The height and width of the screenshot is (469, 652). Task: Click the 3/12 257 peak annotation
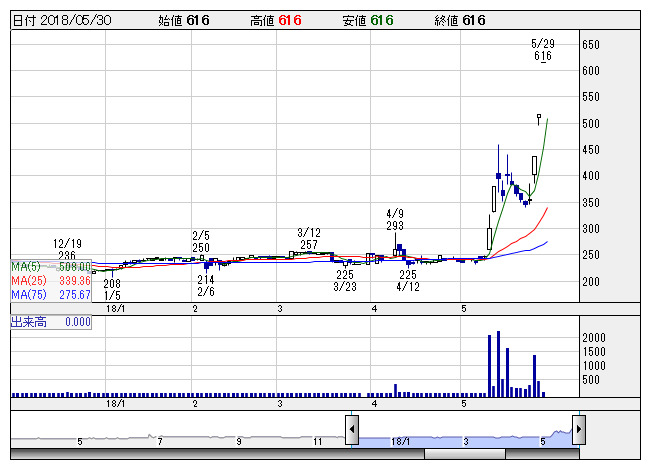tap(308, 239)
